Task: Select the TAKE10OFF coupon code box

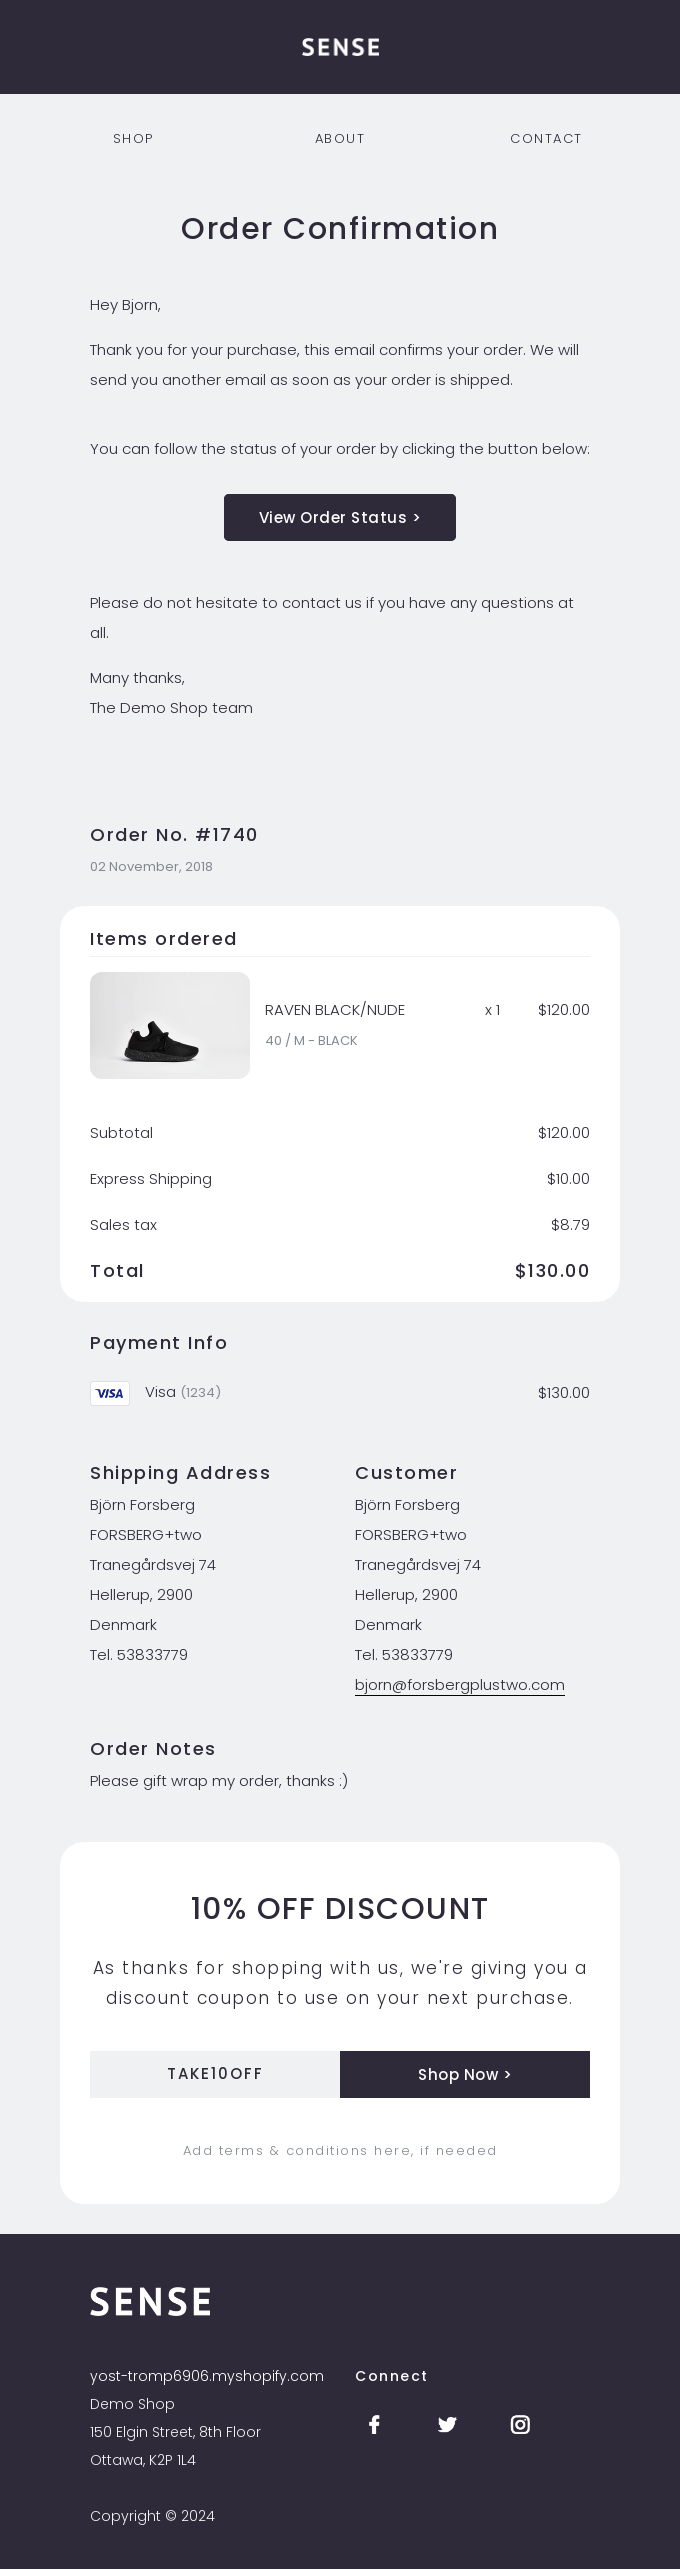Action: (x=215, y=2074)
